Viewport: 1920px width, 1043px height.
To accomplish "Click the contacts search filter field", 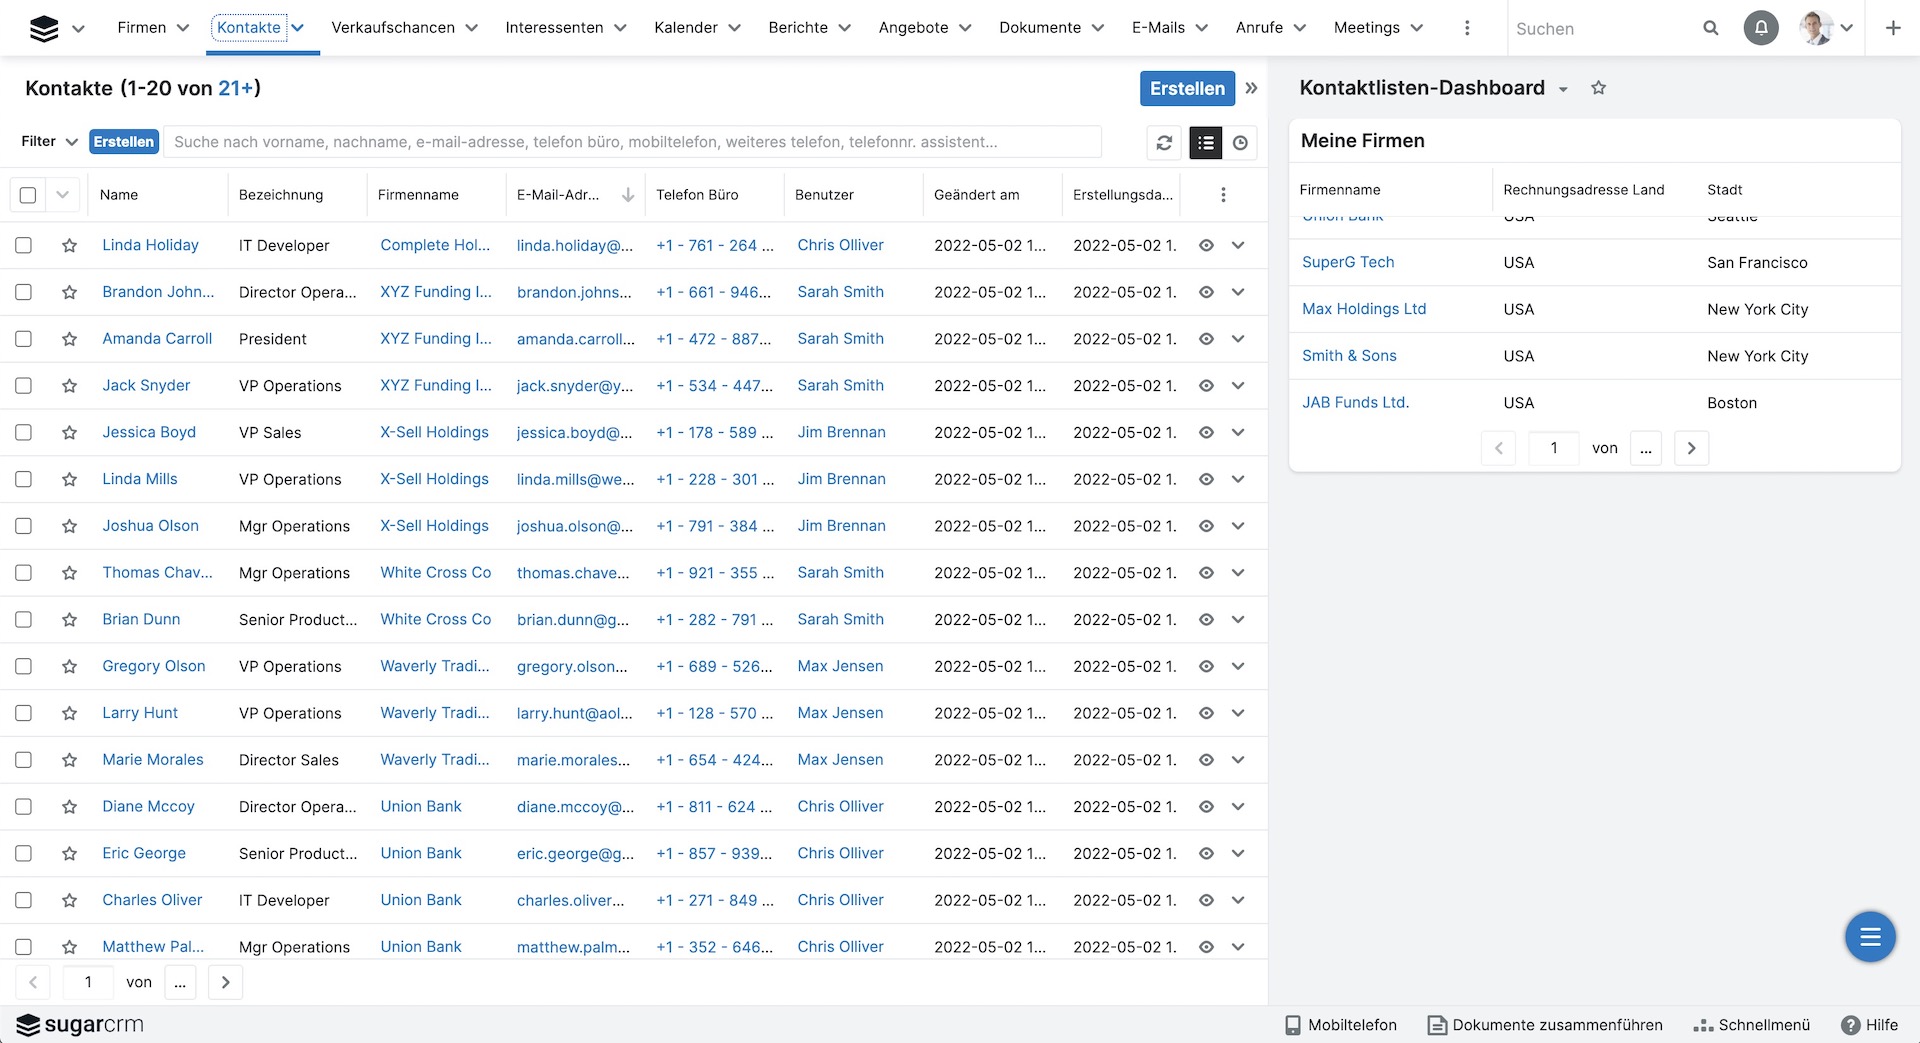I will coord(632,142).
